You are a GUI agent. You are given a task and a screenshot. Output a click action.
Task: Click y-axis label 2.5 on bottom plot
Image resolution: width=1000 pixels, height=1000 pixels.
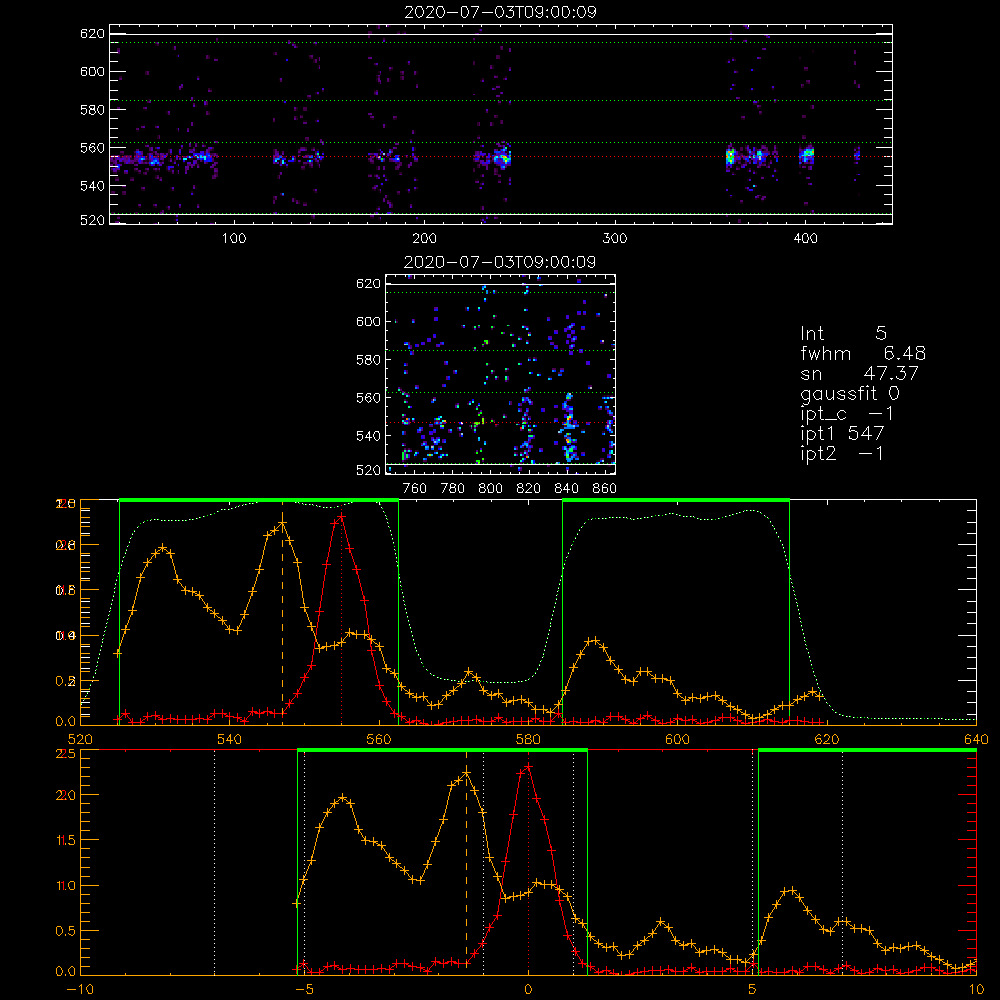66,754
